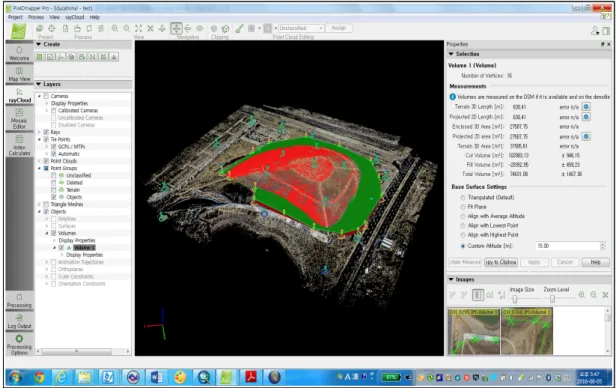Open the rayCloud menu
616x388 pixels.
tap(75, 17)
